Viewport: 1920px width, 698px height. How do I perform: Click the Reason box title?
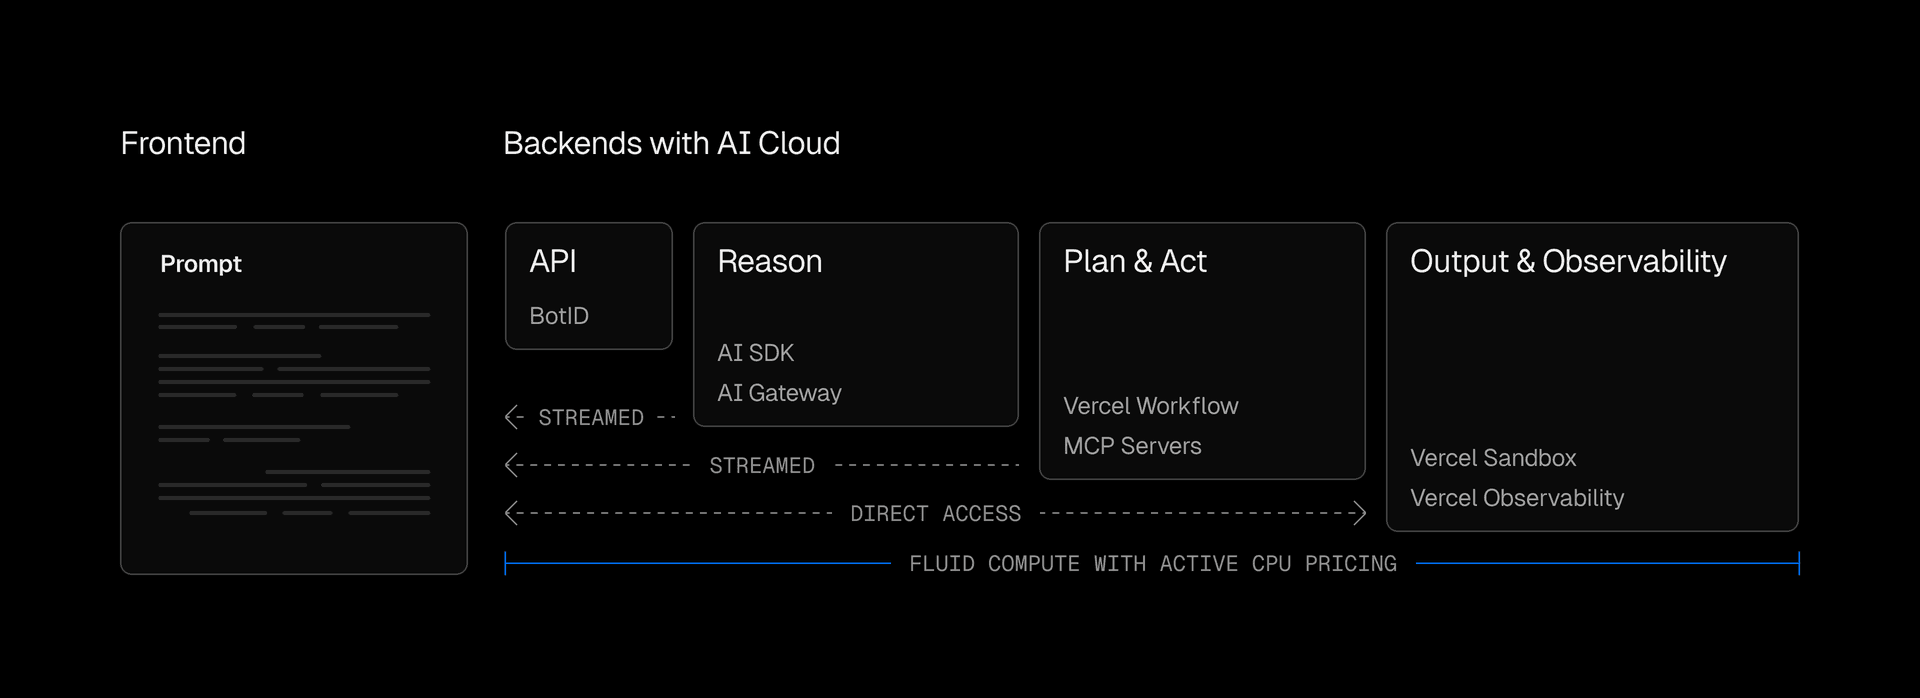[x=769, y=261]
